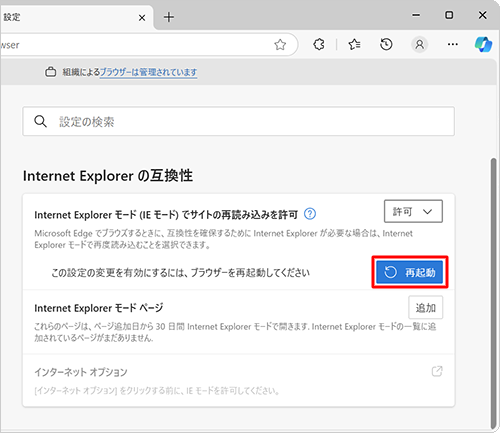Minimize the browser window
The width and height of the screenshot is (500, 433).
point(416,15)
